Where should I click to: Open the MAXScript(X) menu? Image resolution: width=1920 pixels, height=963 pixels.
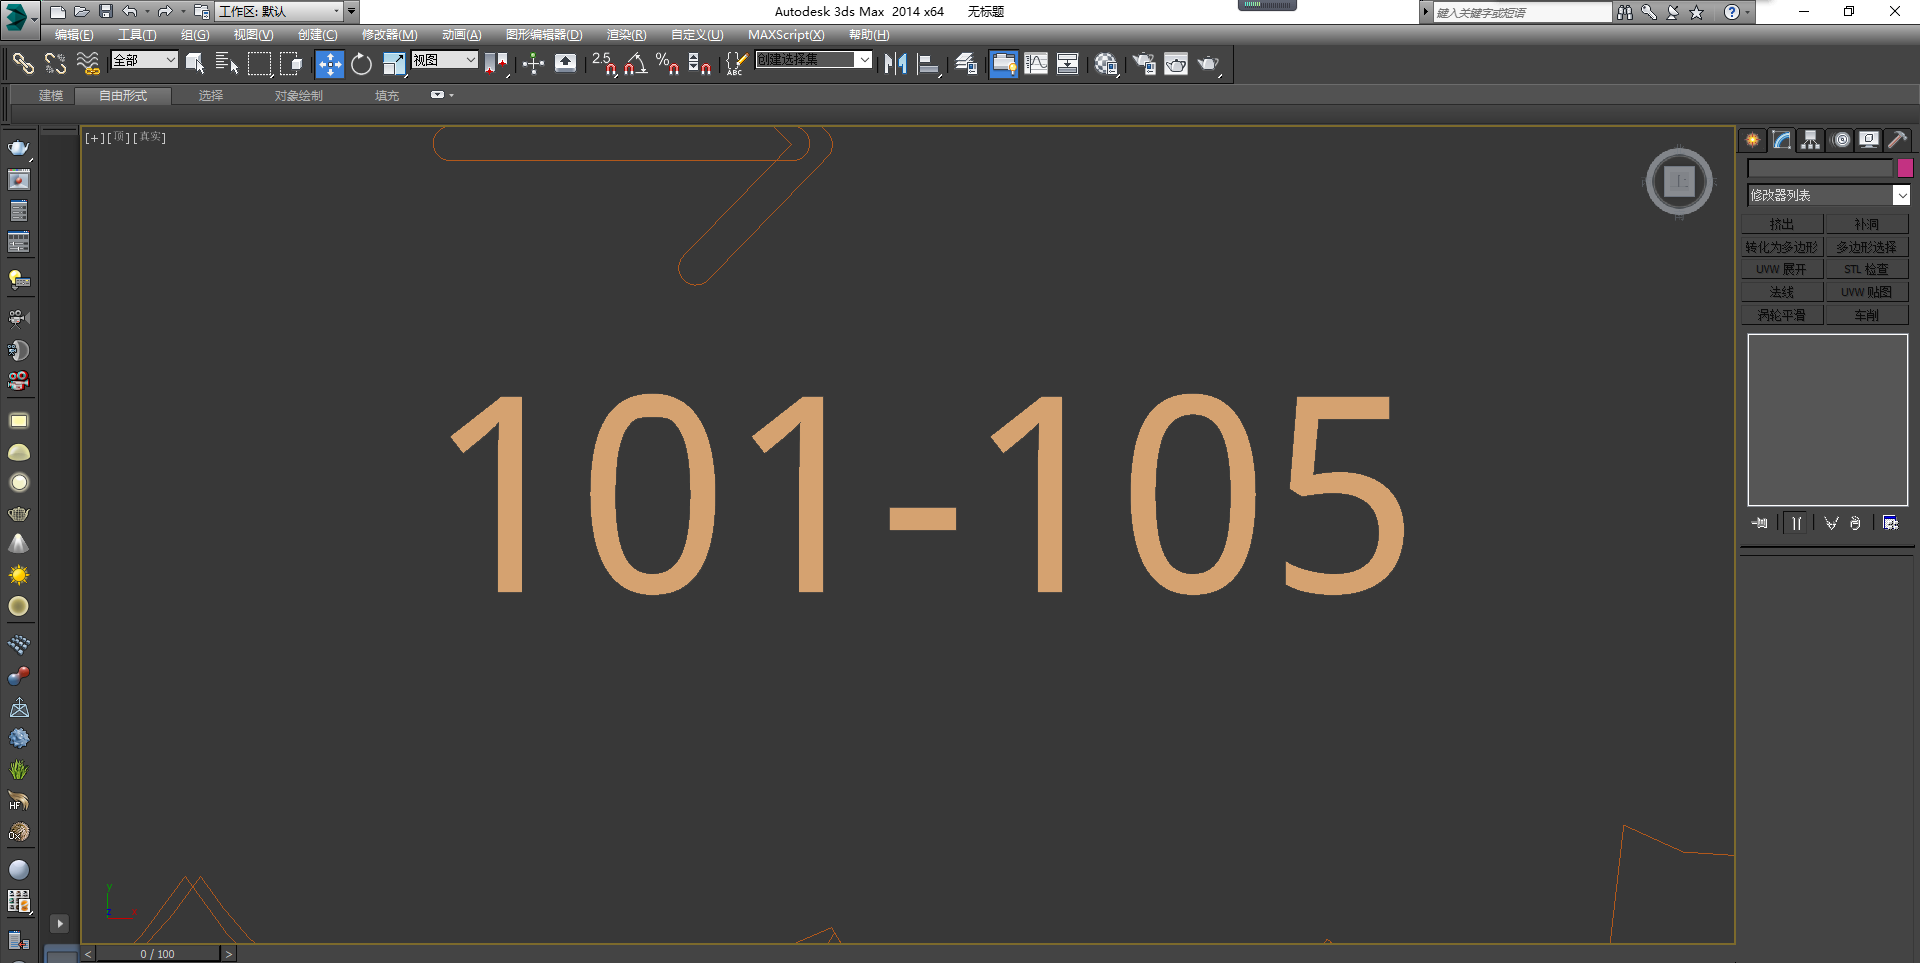click(786, 35)
